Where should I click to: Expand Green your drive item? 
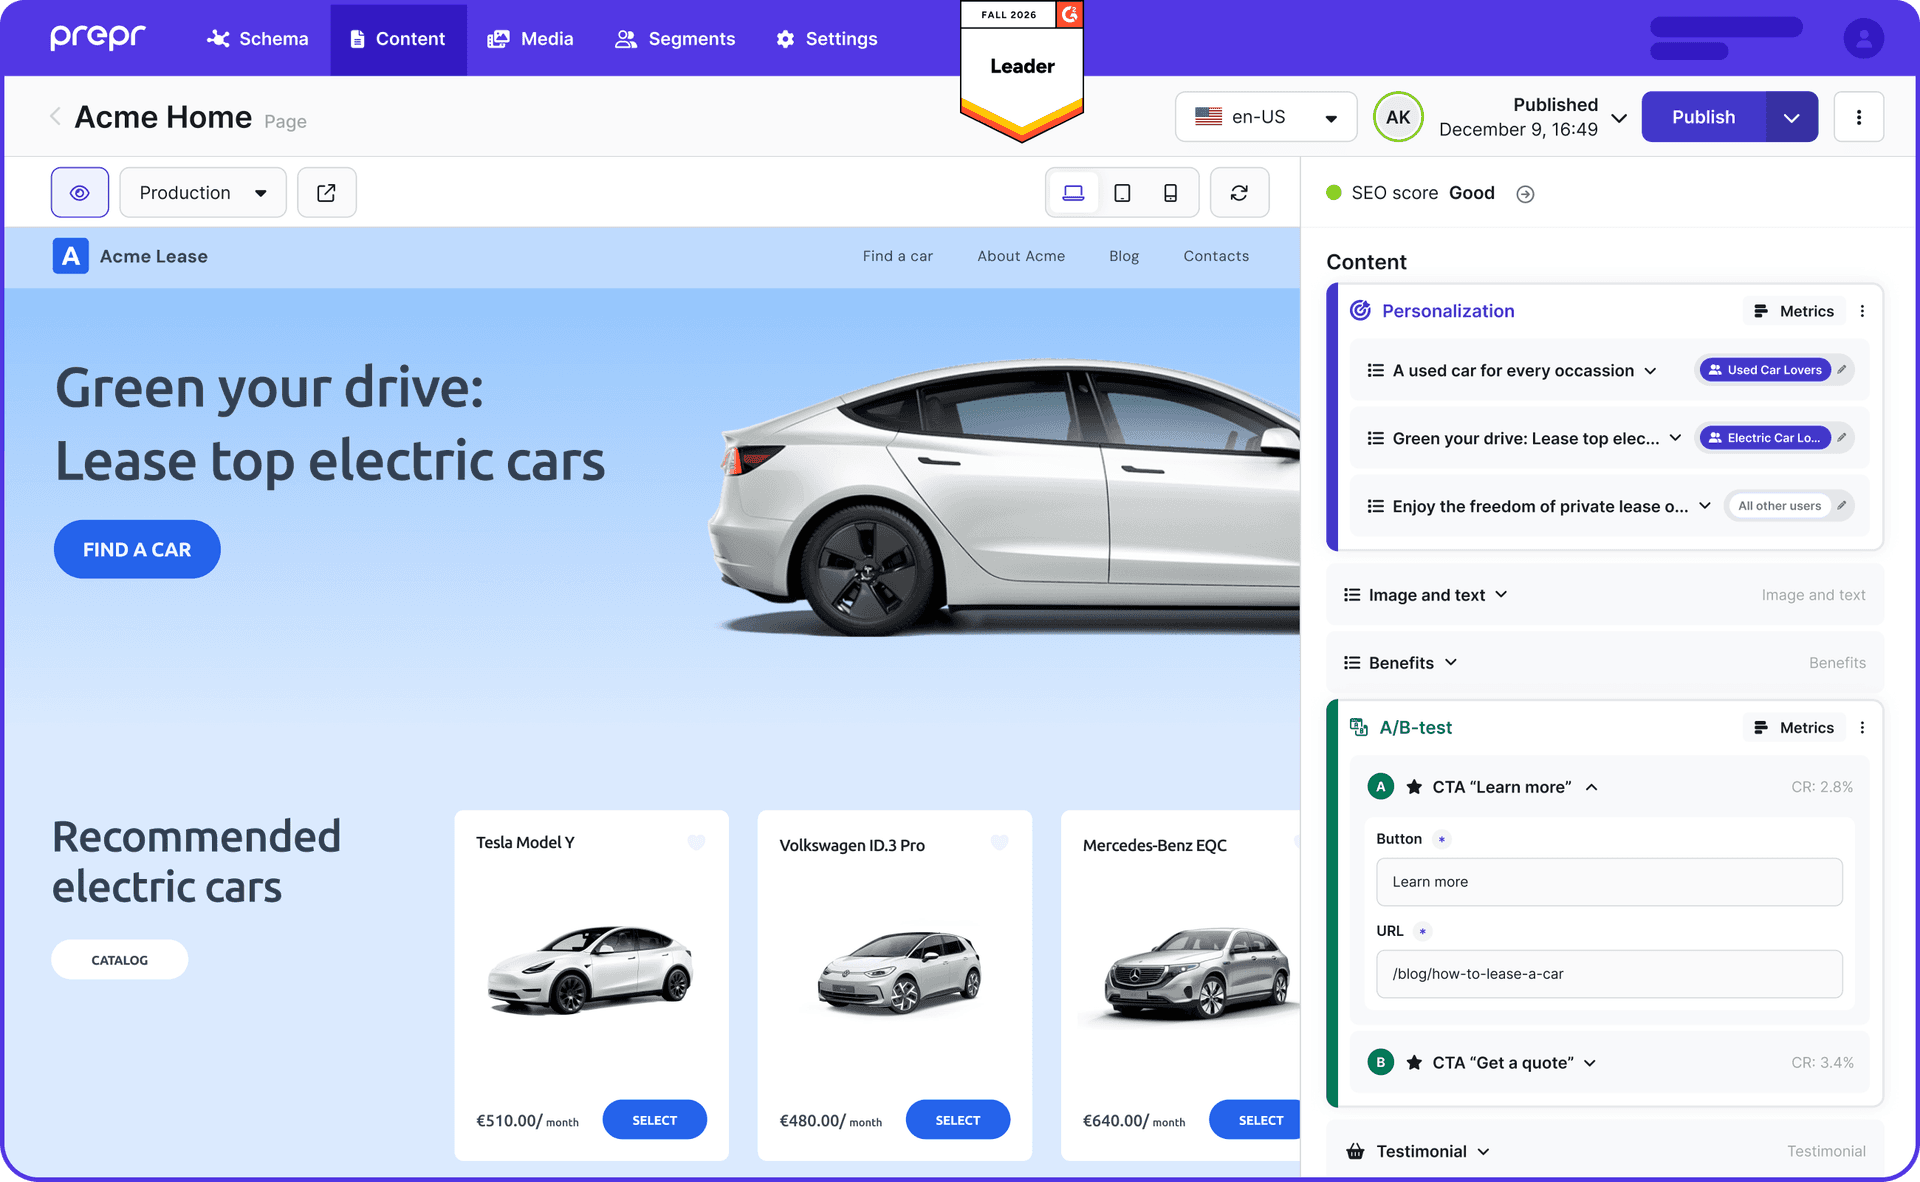[x=1675, y=438]
